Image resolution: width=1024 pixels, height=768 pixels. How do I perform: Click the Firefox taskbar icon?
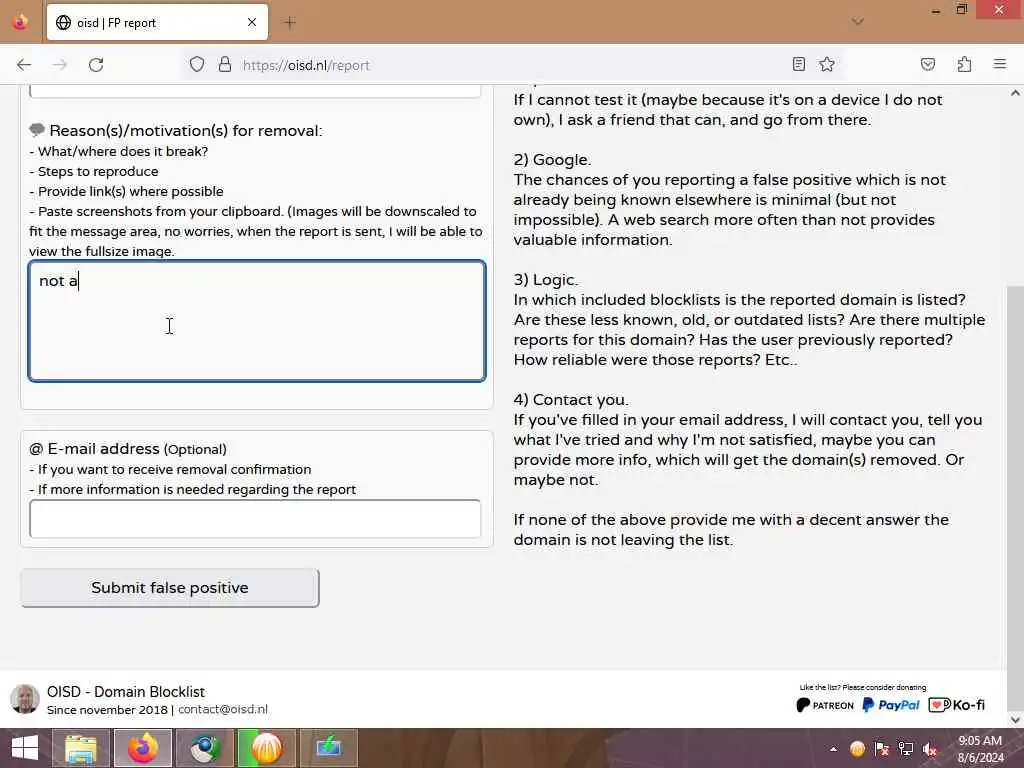(143, 748)
